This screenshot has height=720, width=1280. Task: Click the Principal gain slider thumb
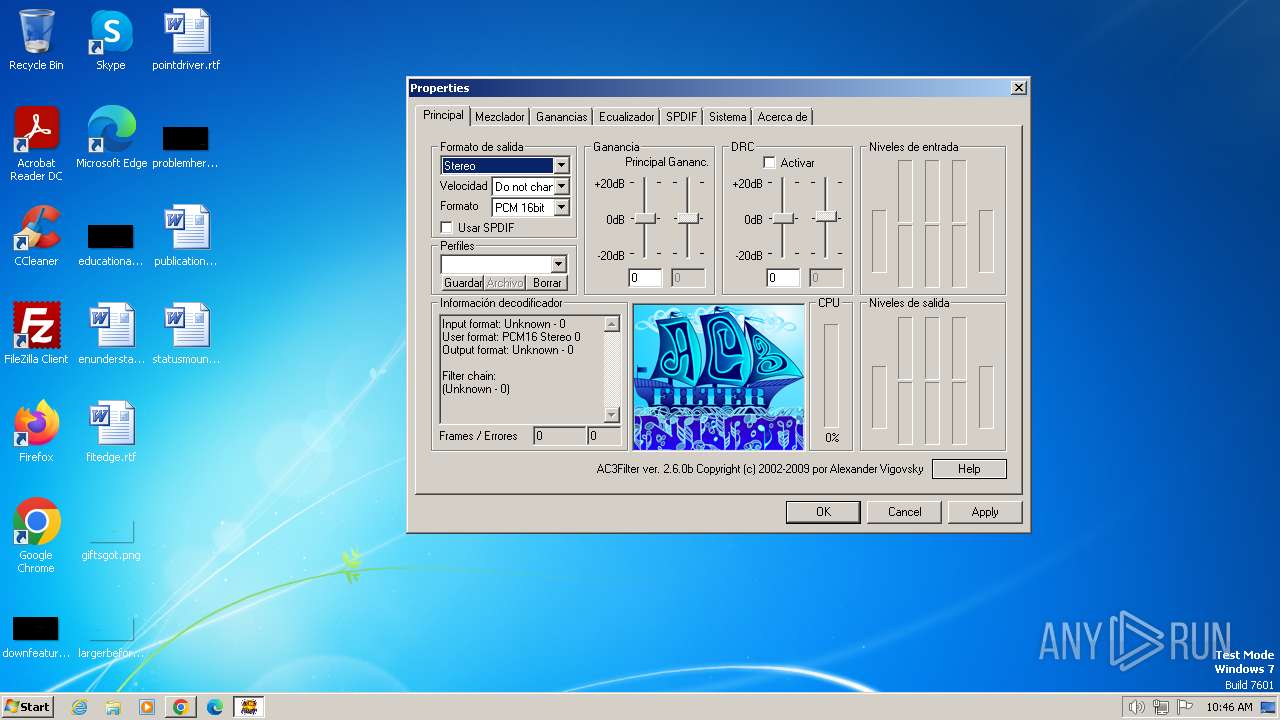646,218
